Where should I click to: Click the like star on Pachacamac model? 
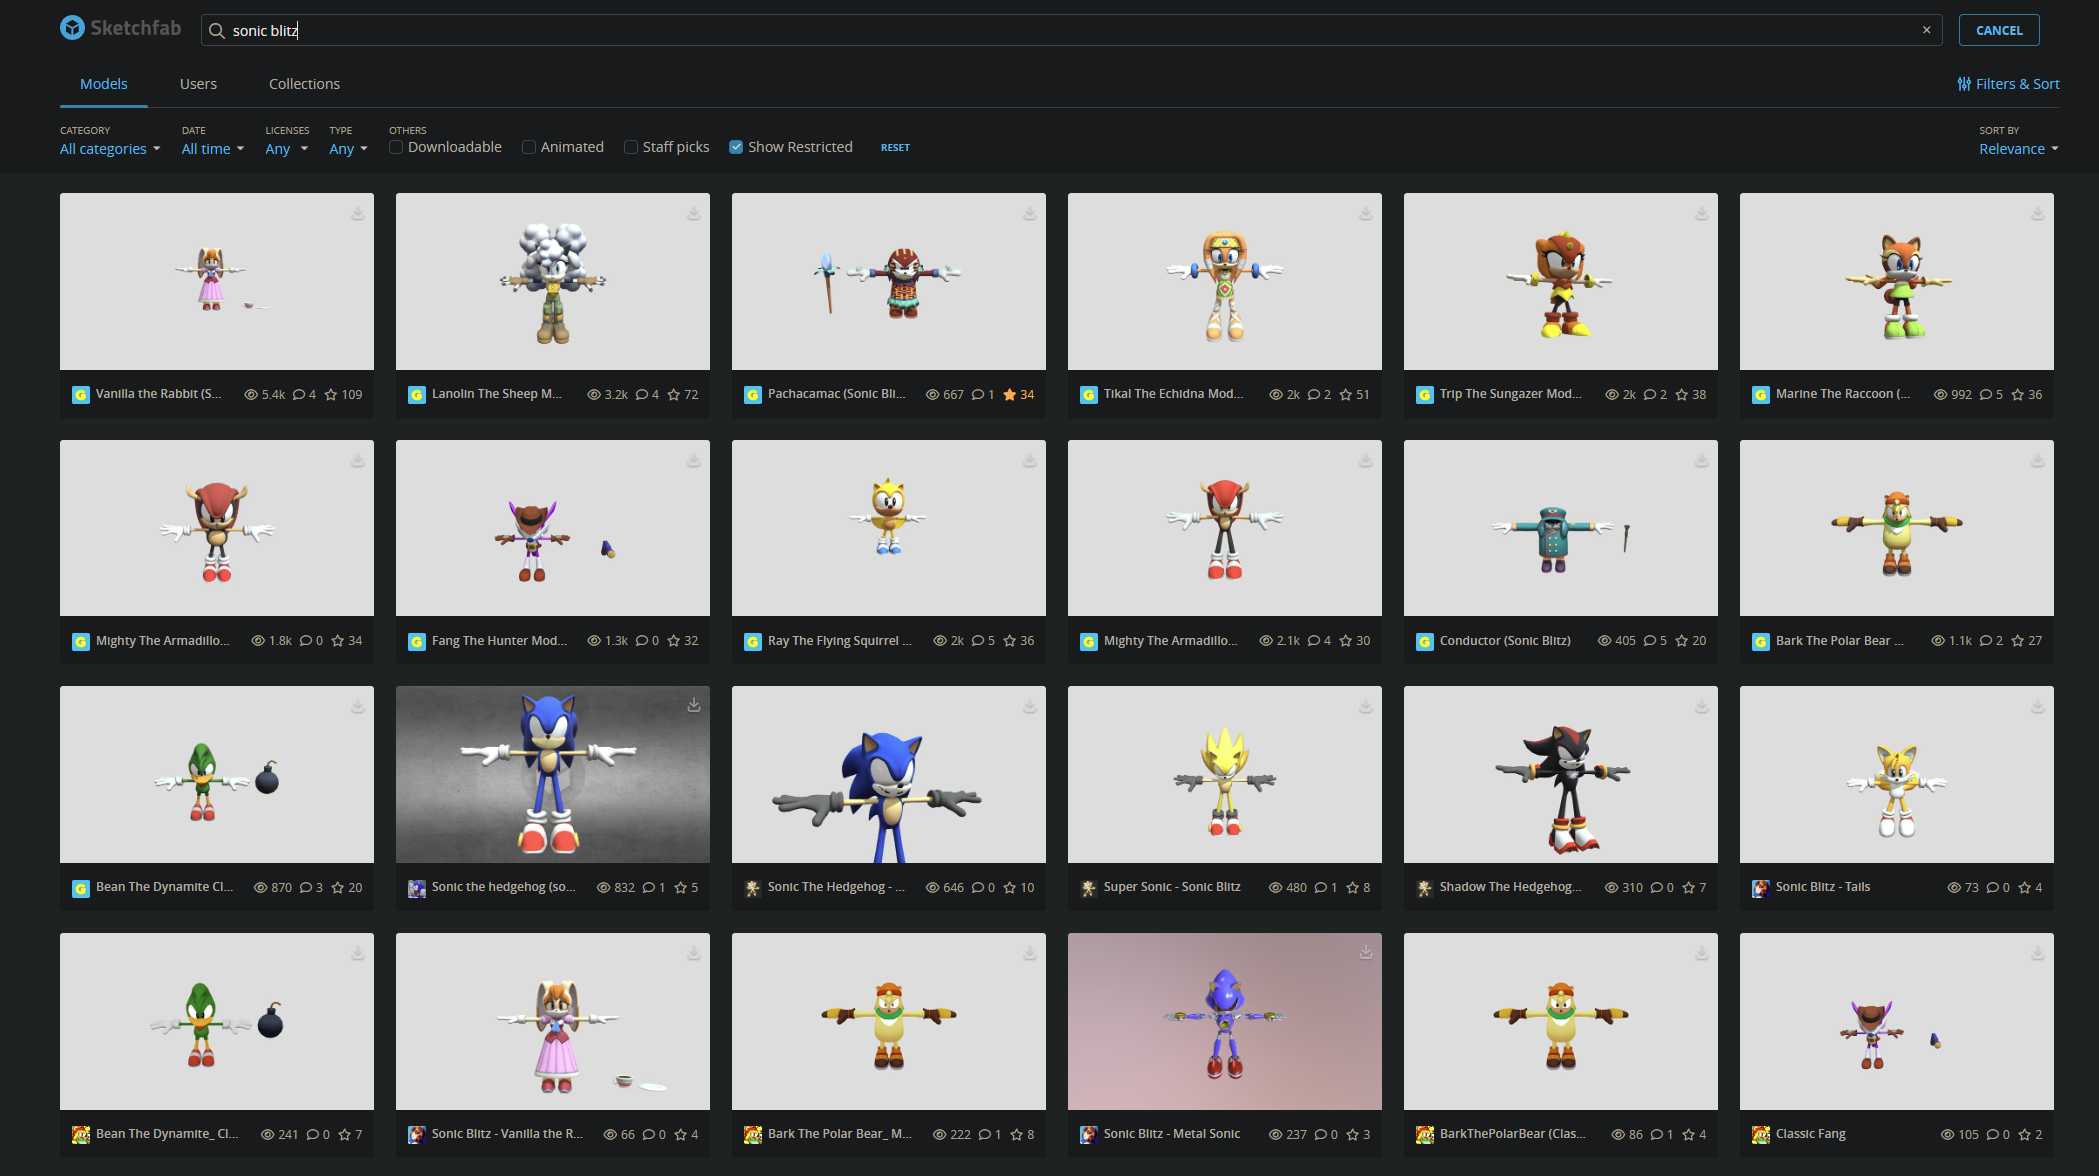(1009, 395)
